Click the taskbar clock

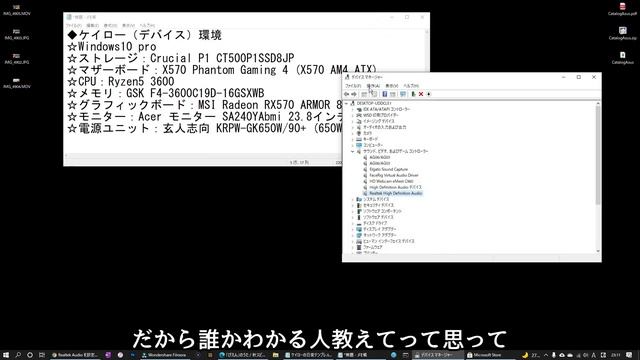[x=616, y=355]
